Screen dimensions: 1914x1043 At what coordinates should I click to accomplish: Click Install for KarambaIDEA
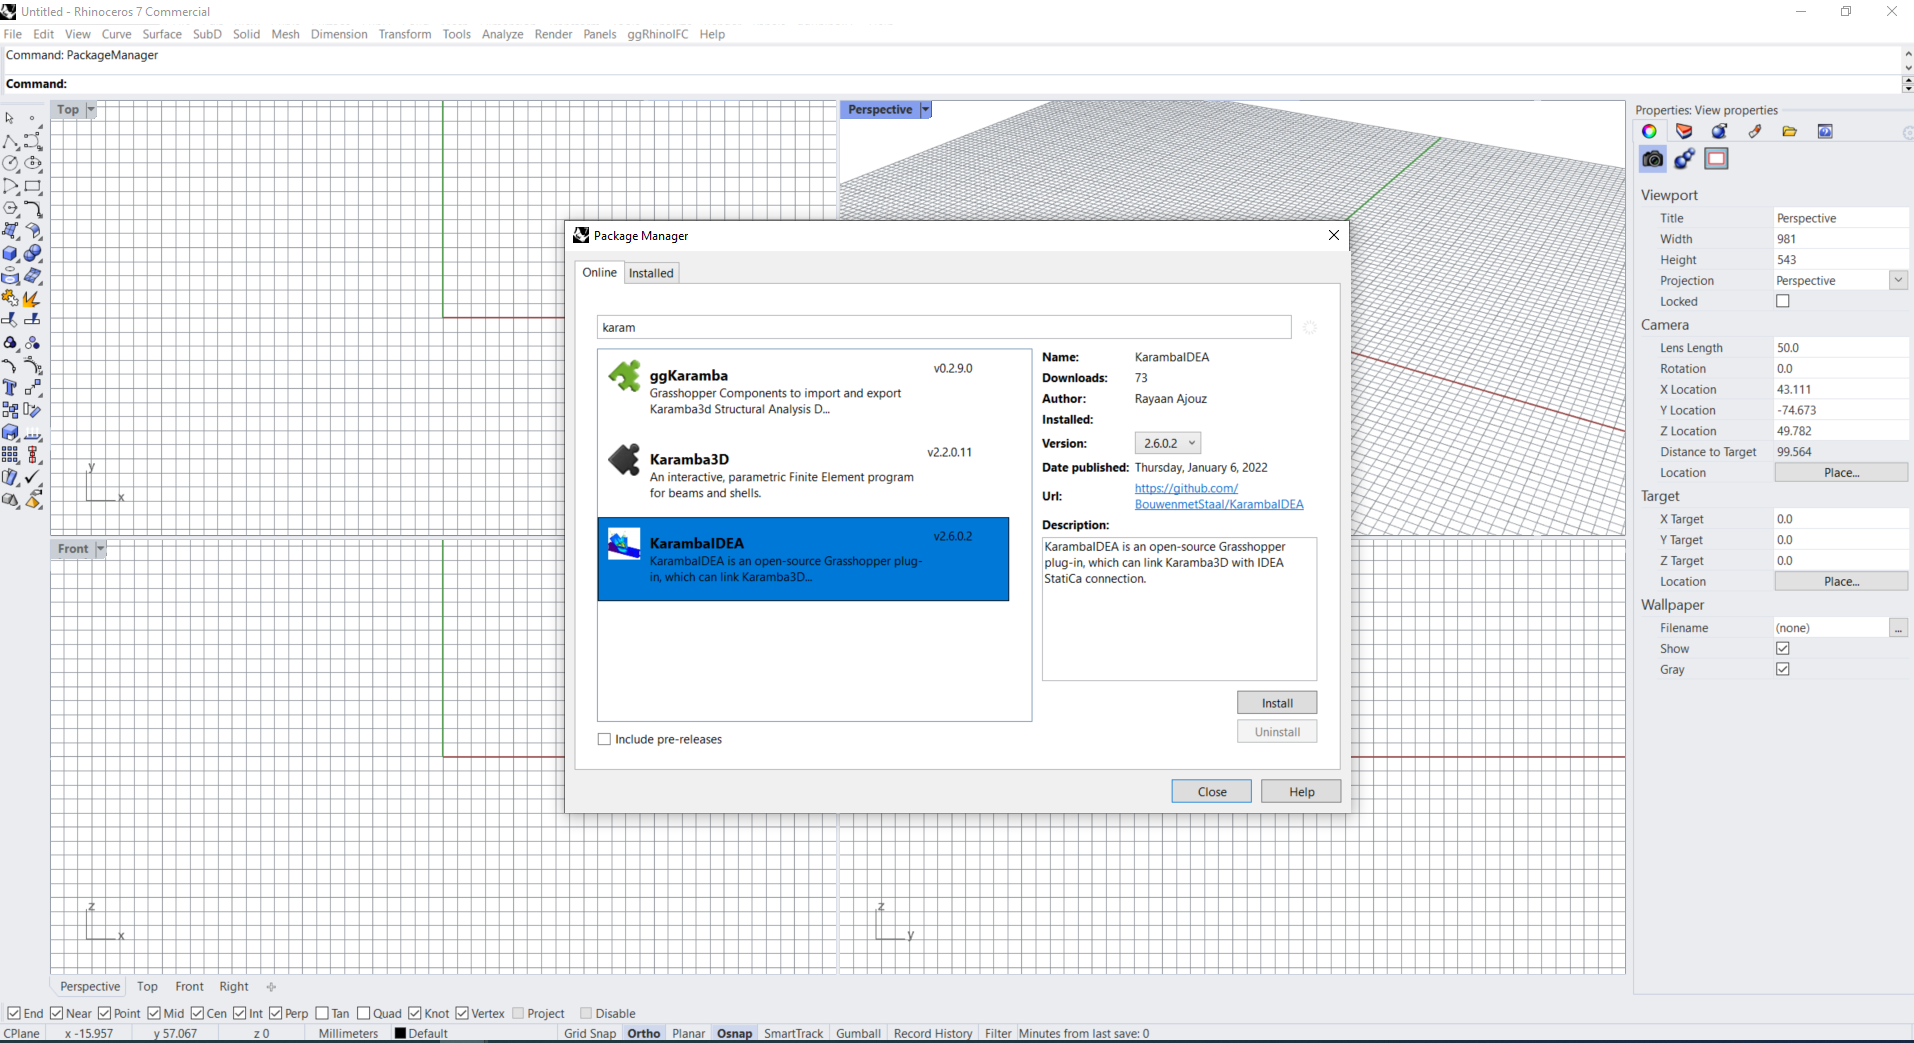[1277, 703]
